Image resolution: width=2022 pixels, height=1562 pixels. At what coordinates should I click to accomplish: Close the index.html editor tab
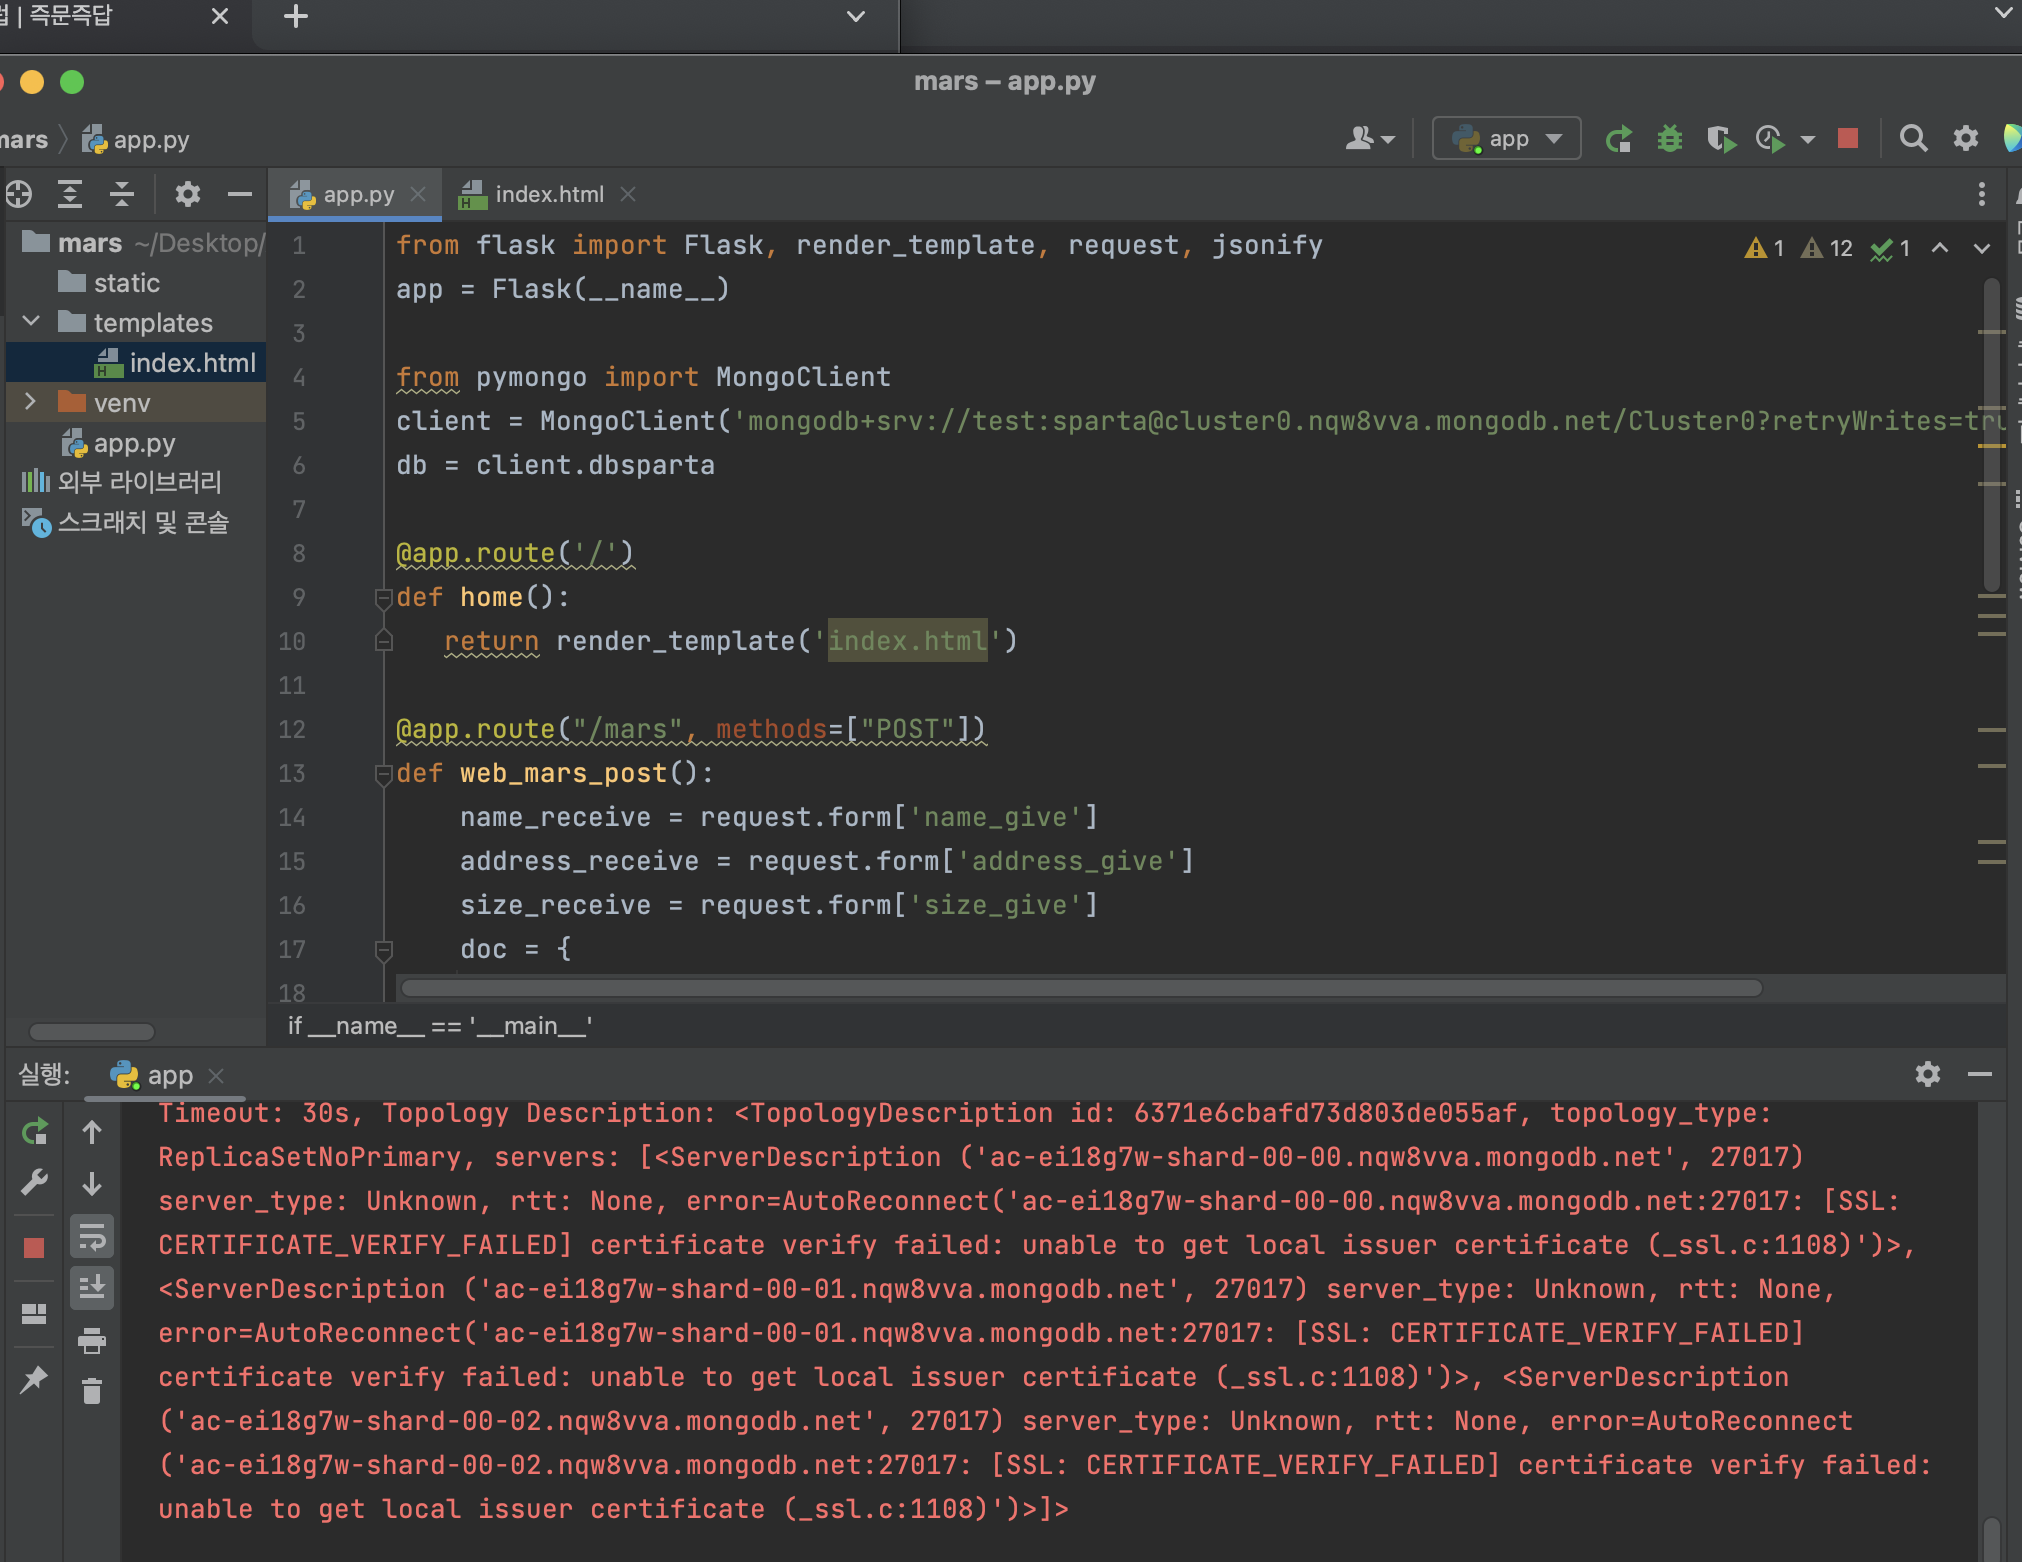tap(628, 194)
